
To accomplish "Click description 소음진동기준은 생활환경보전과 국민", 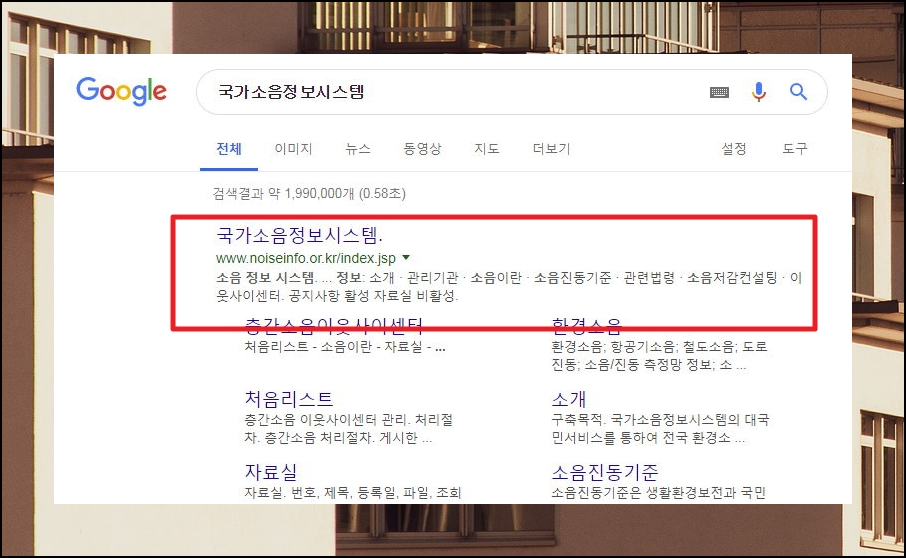I will (658, 493).
